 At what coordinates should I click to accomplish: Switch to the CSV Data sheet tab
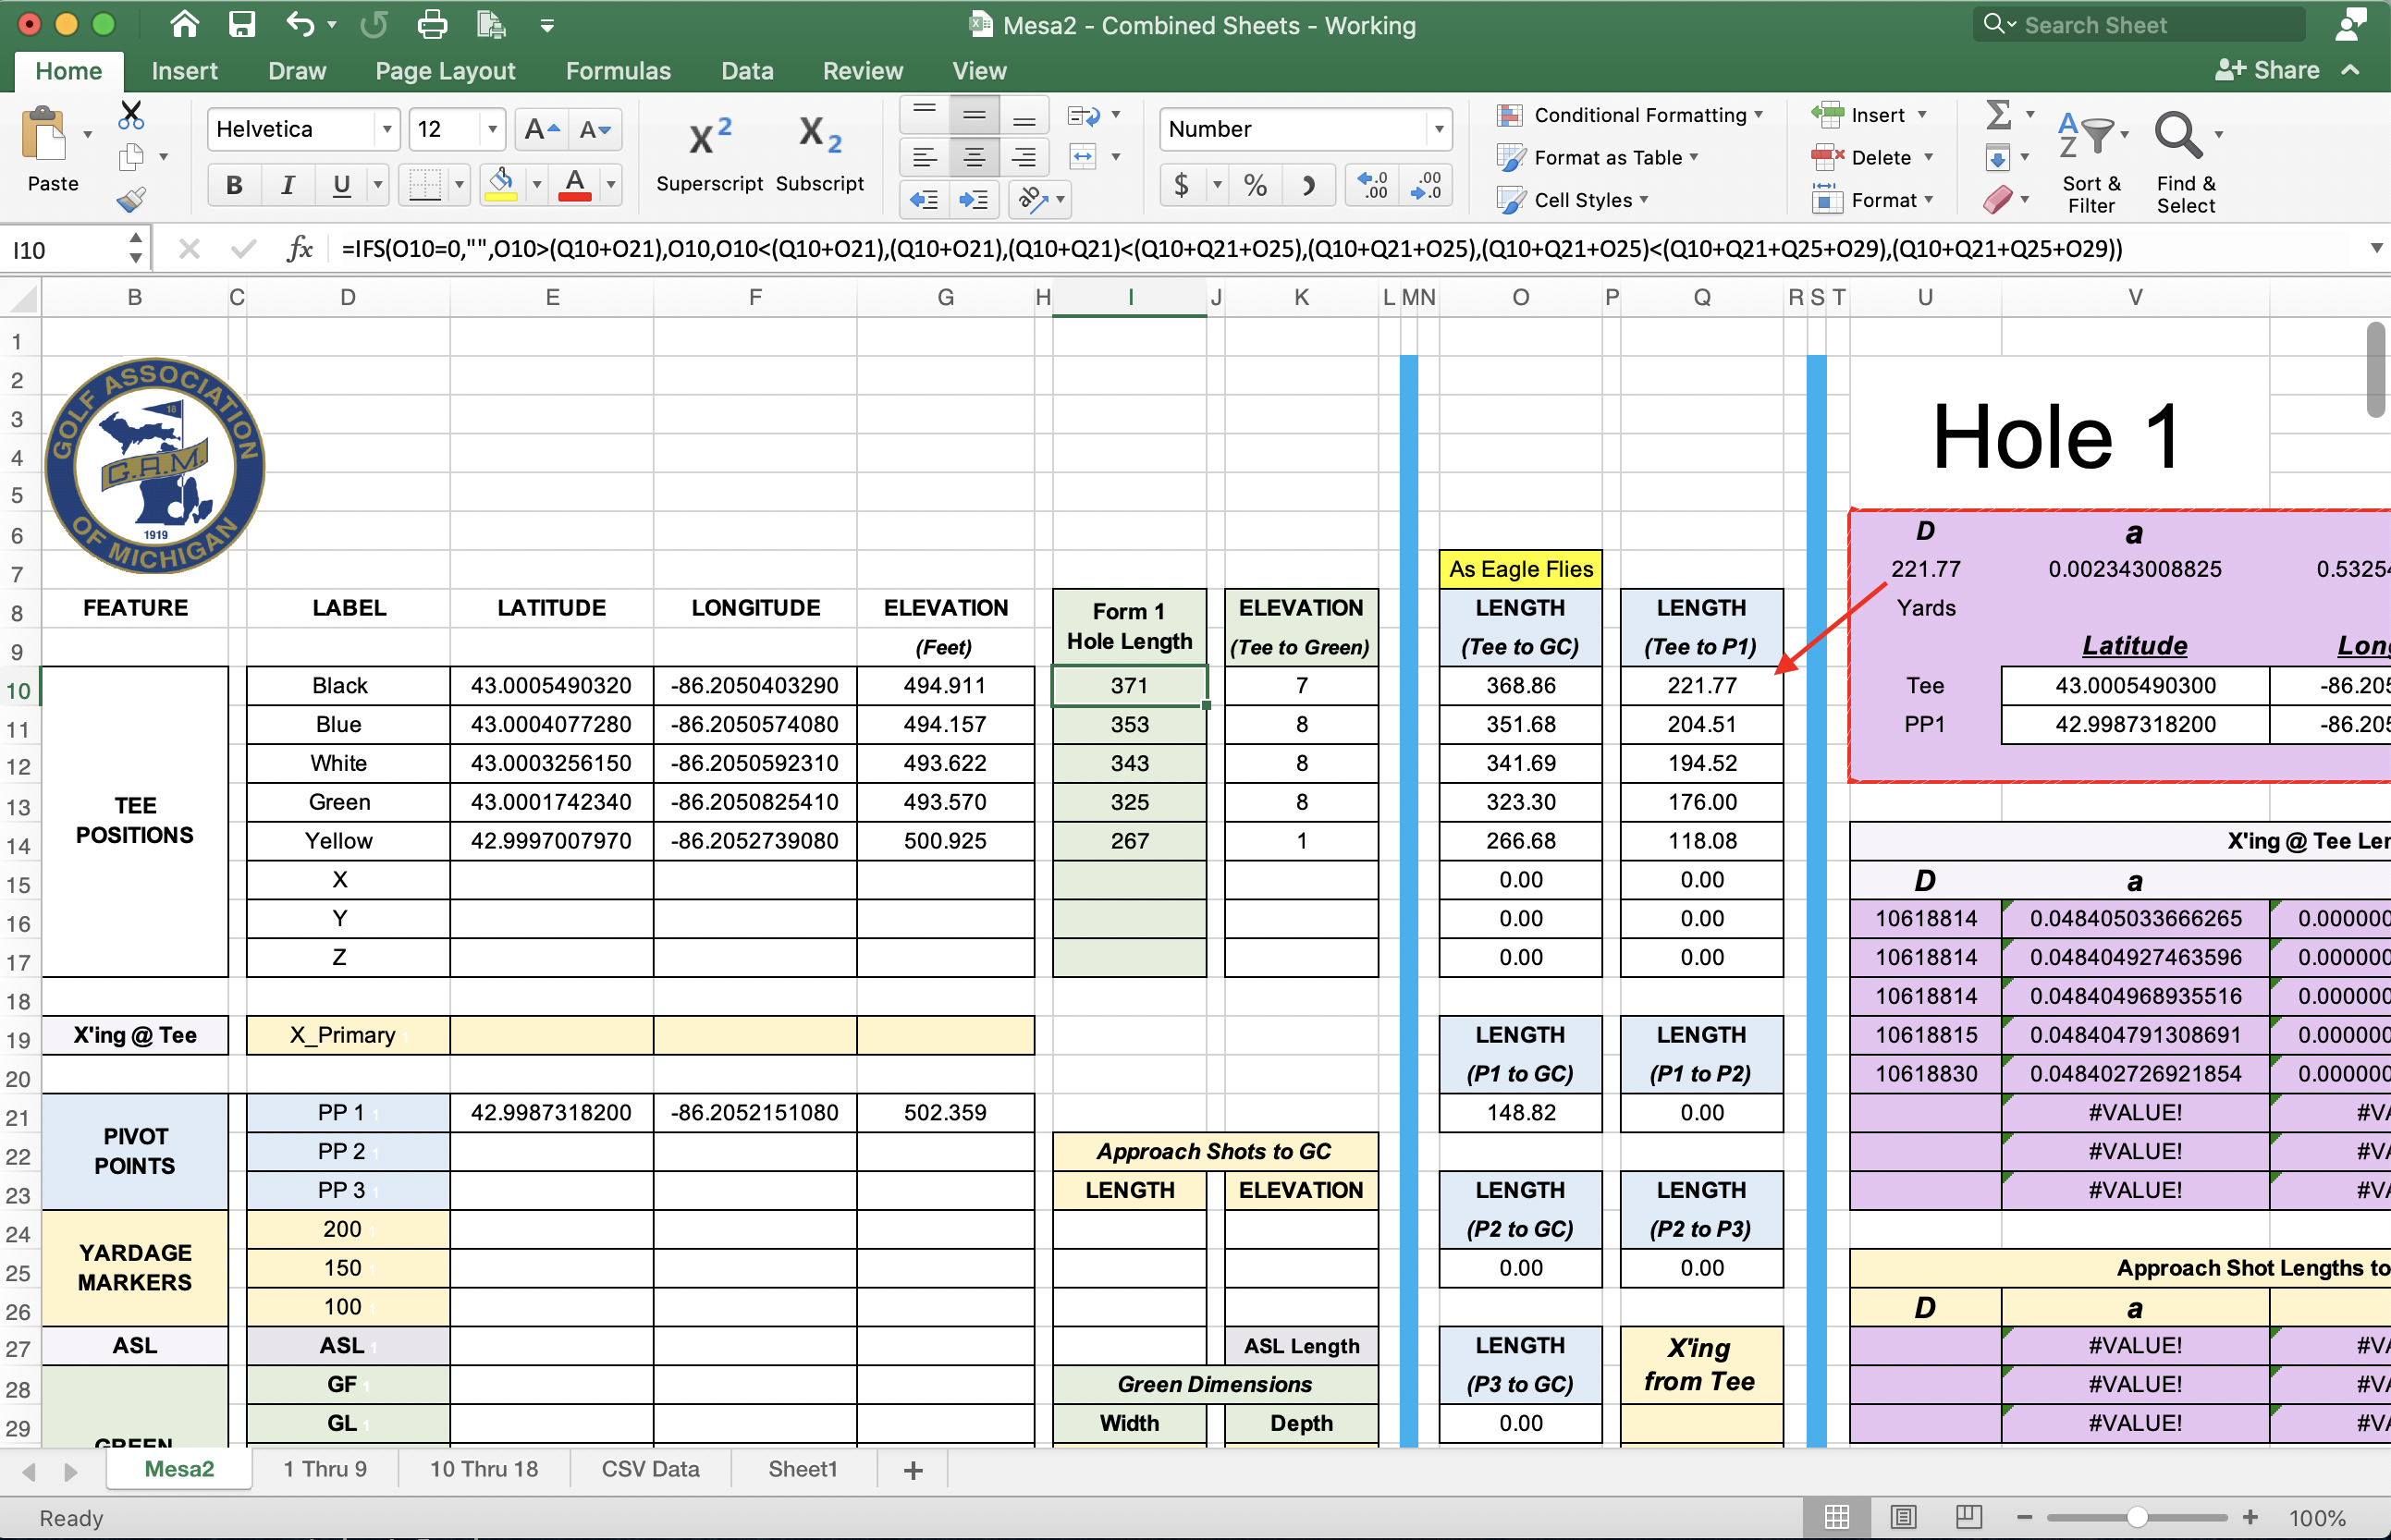[650, 1469]
